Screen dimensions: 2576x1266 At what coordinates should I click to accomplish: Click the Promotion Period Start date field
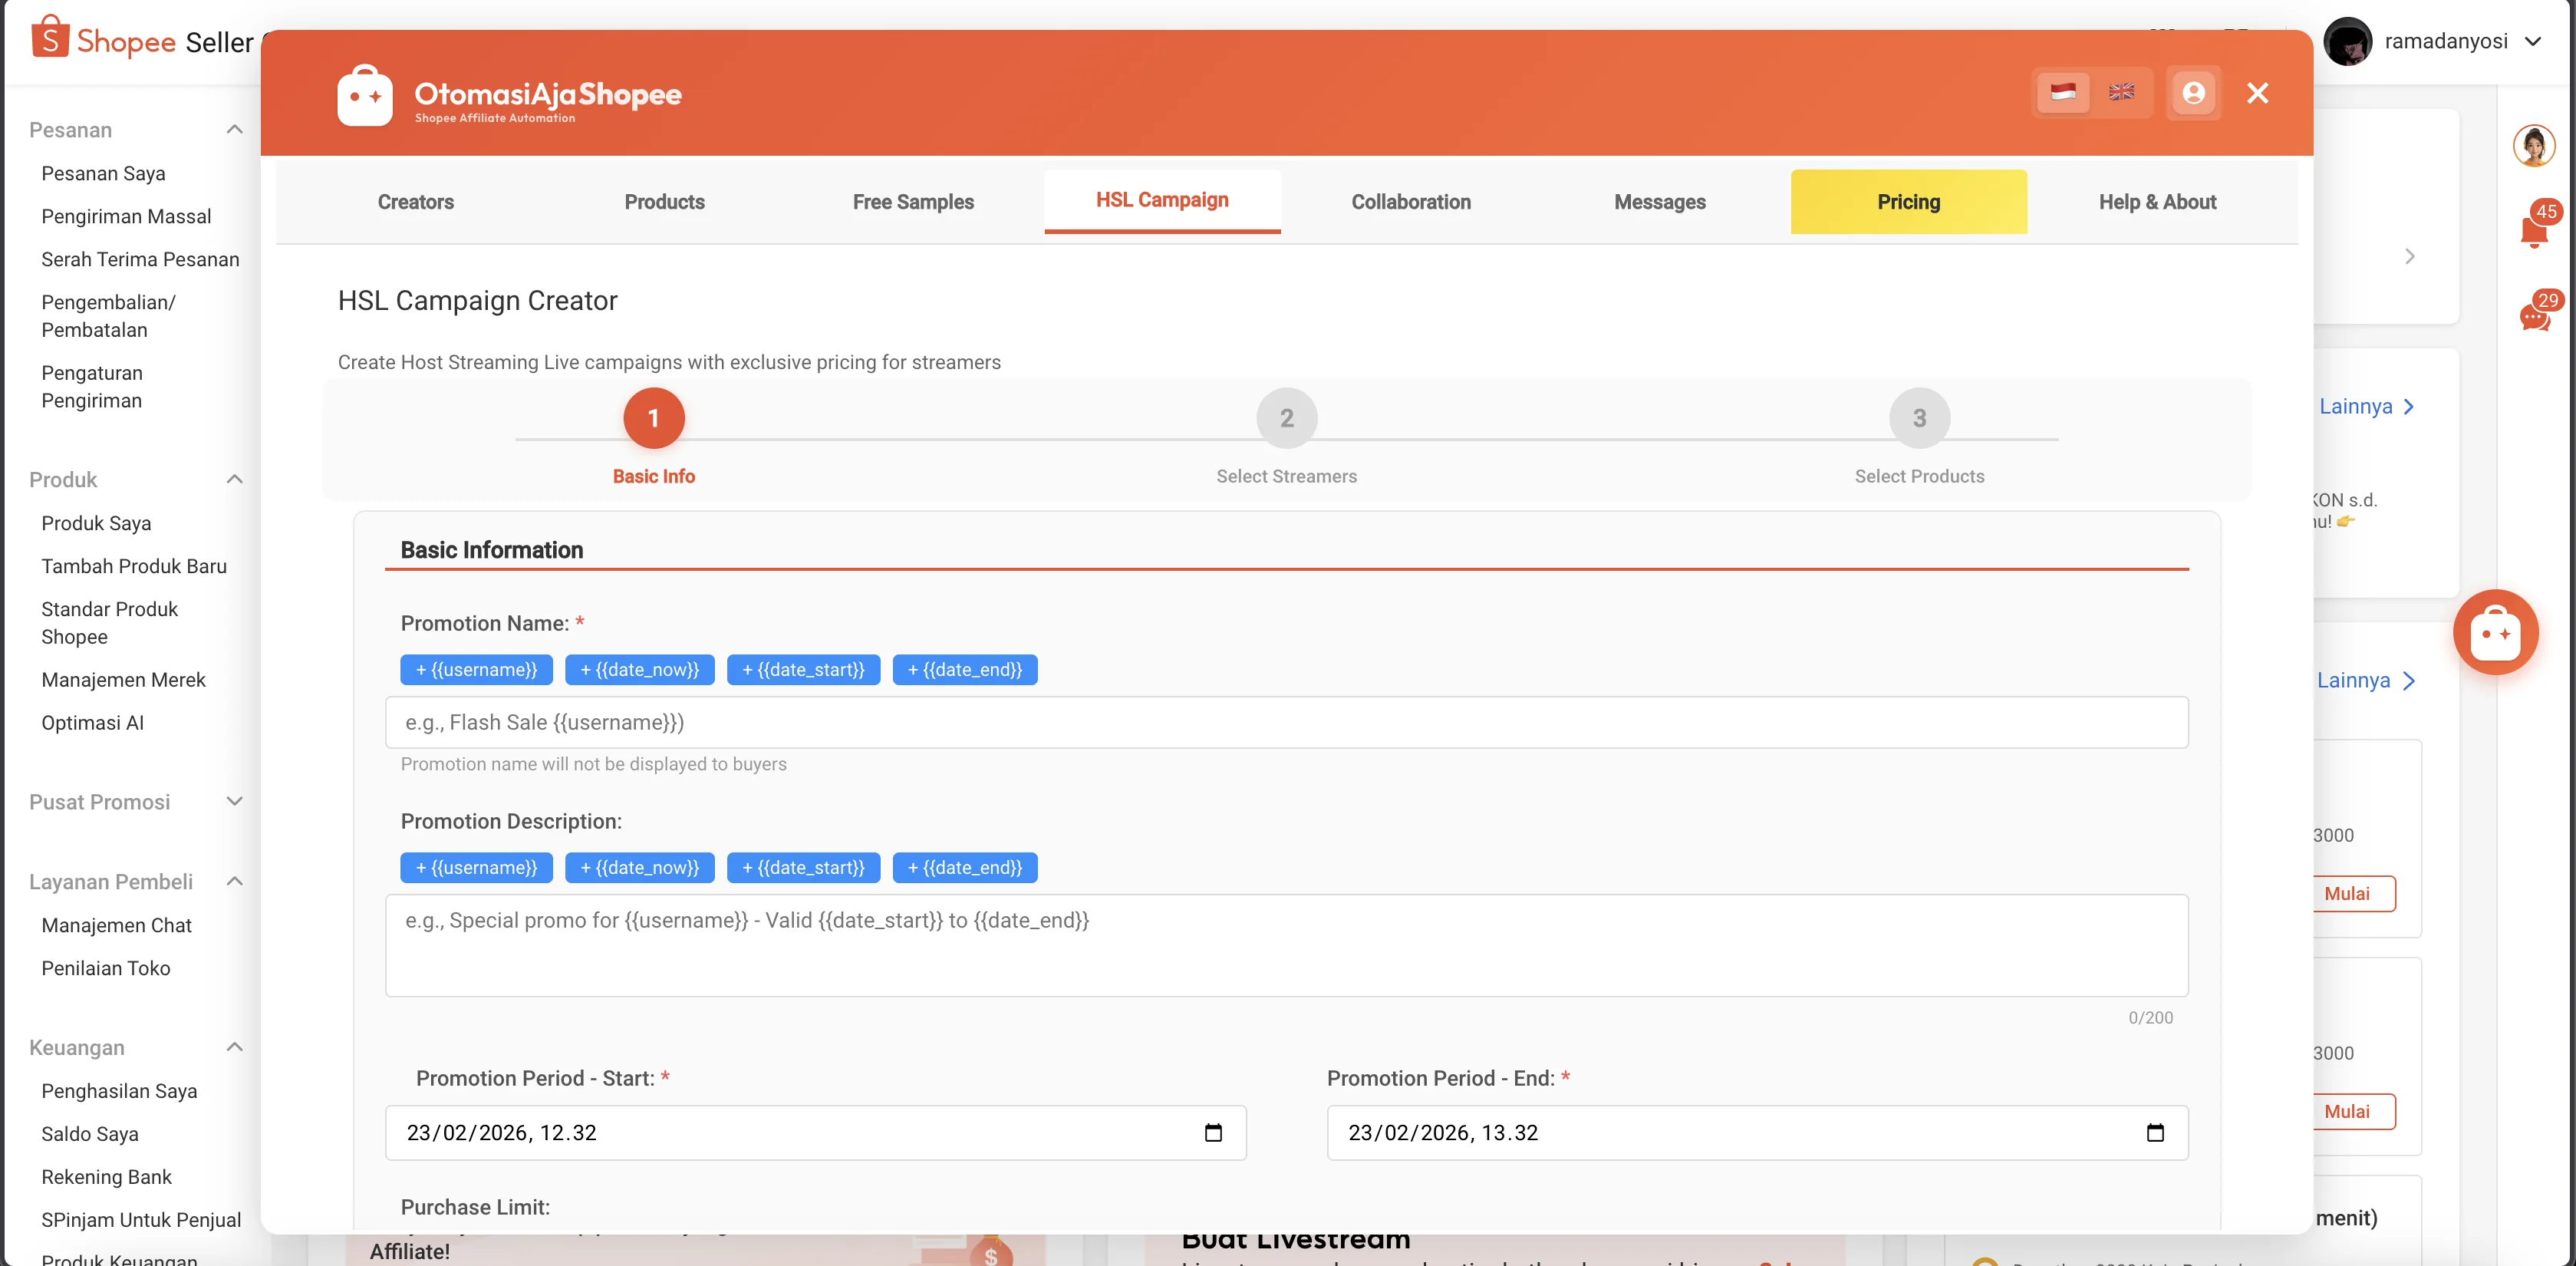pyautogui.click(x=815, y=1132)
